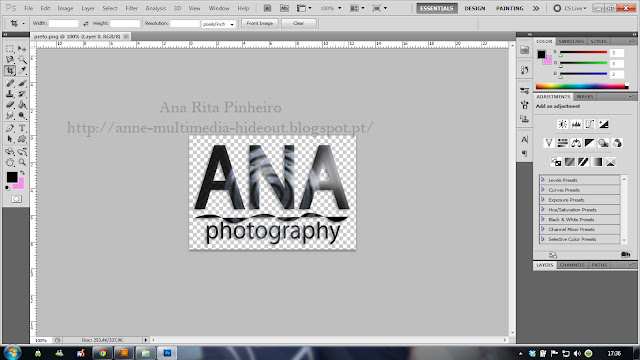Open the Arrange Documents dropdown
Image resolution: width=640 pixels, height=360 pixels.
tap(357, 8)
